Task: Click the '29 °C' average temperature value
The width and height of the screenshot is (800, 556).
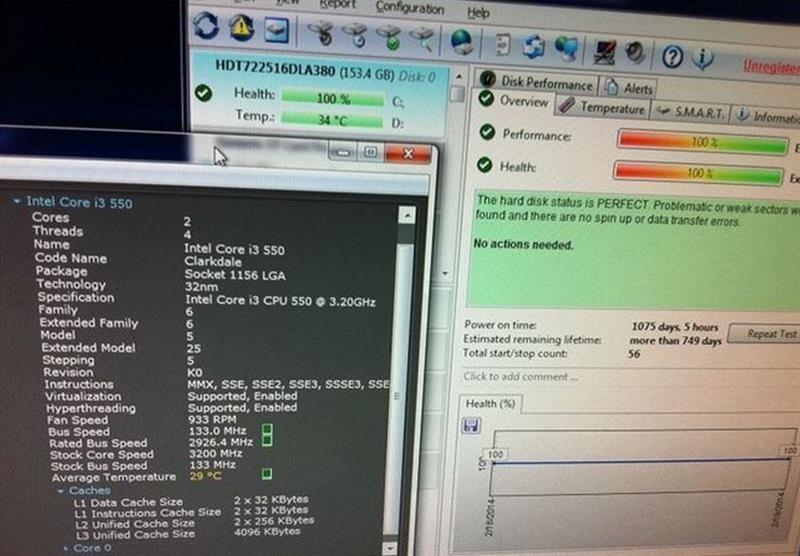Action: click(x=205, y=476)
